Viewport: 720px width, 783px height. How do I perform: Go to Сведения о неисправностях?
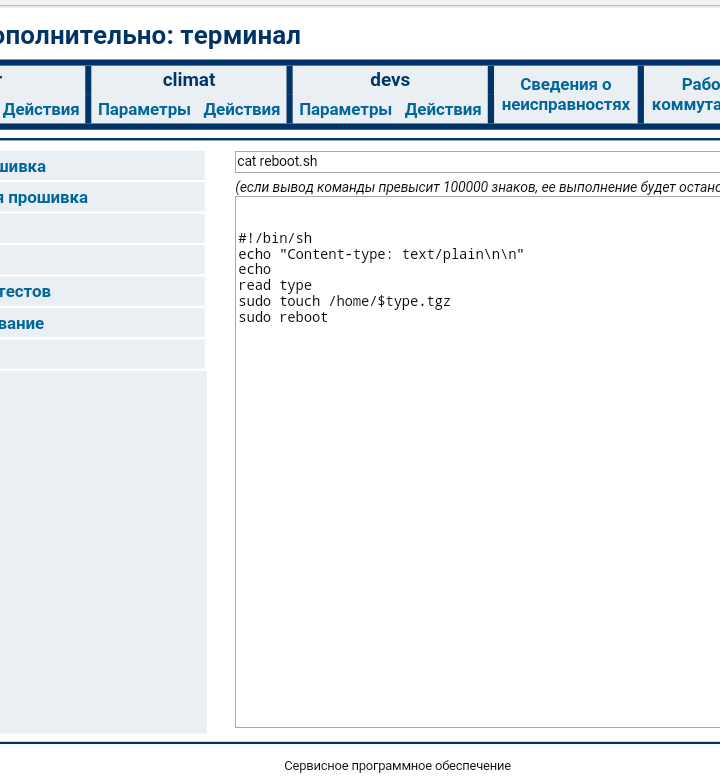tap(565, 94)
